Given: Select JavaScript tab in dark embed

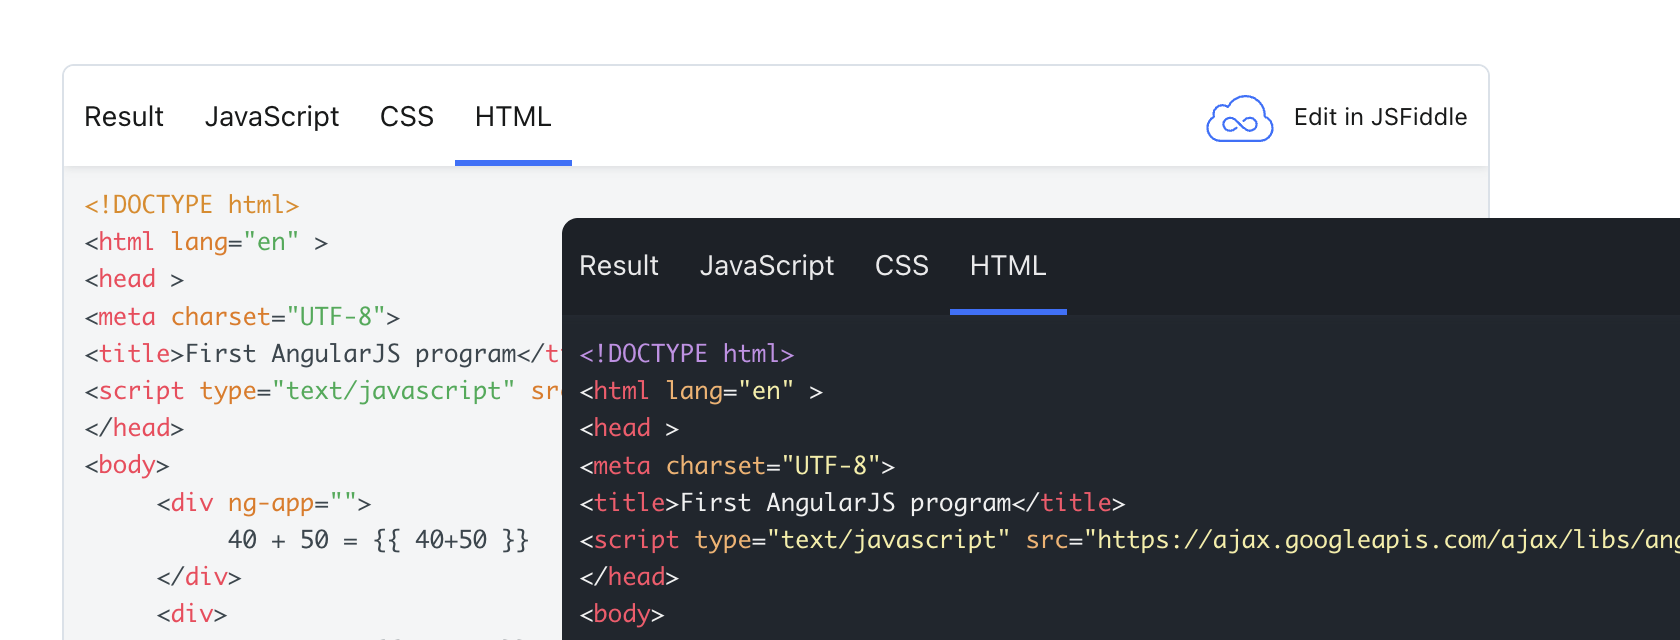Looking at the screenshot, I should coord(767,266).
